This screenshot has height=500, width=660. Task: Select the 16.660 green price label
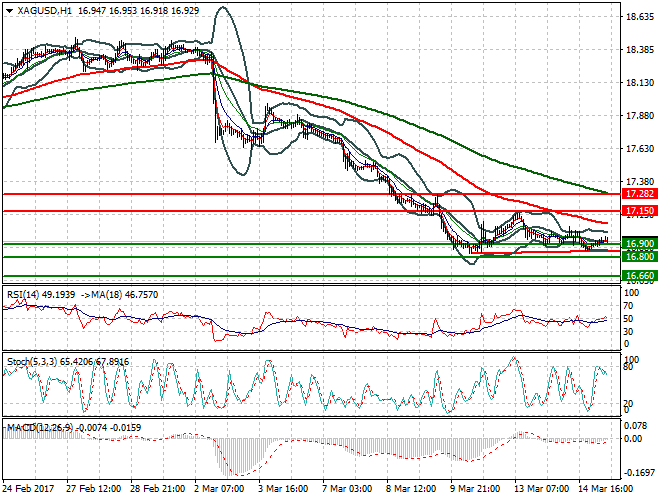coord(639,275)
